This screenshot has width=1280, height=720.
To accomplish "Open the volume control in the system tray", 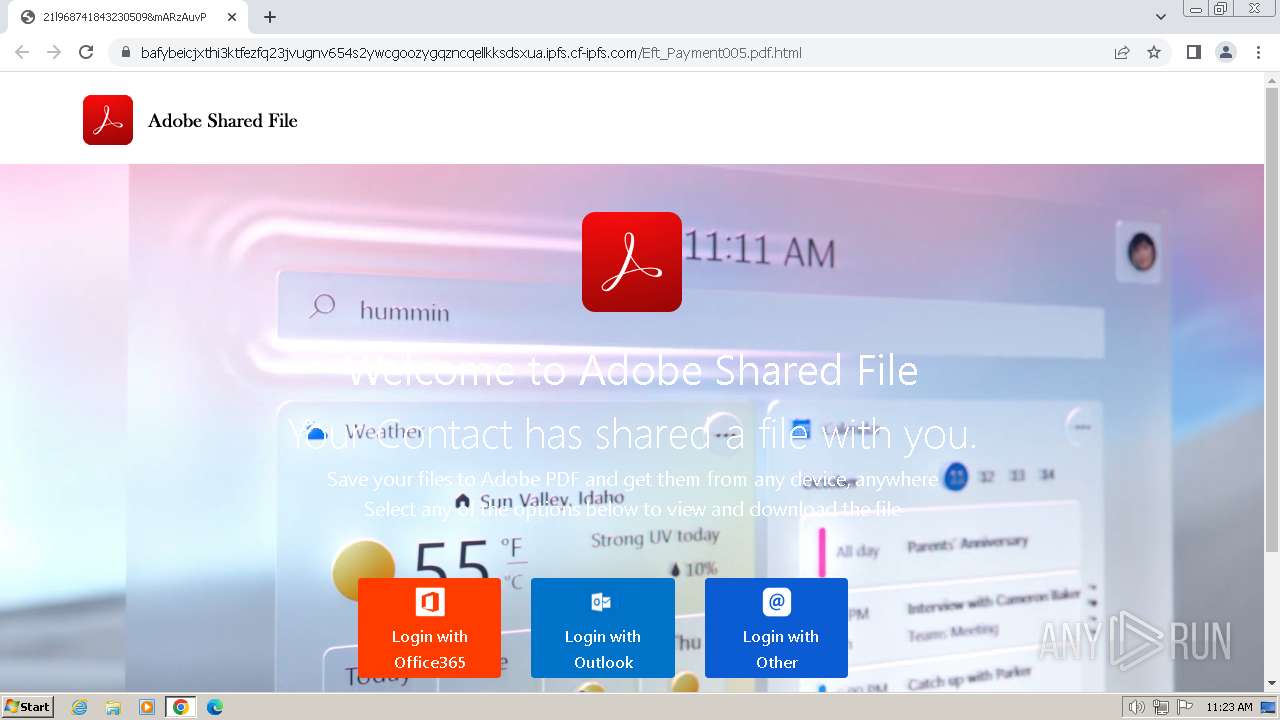I will (1137, 707).
